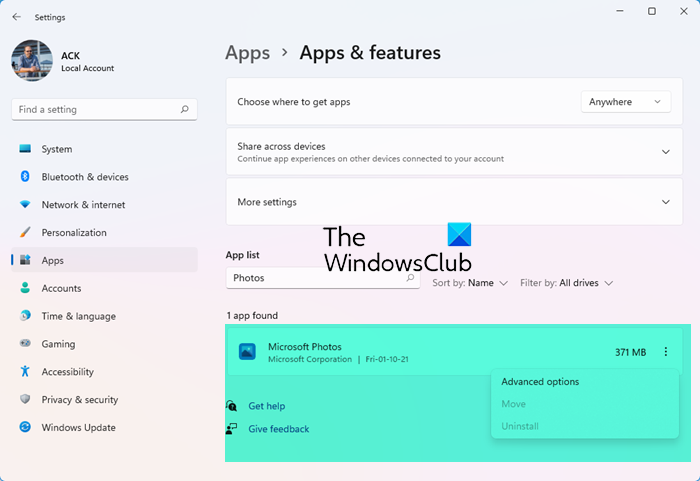Minimize the Settings window
The width and height of the screenshot is (700, 481).
click(x=620, y=11)
